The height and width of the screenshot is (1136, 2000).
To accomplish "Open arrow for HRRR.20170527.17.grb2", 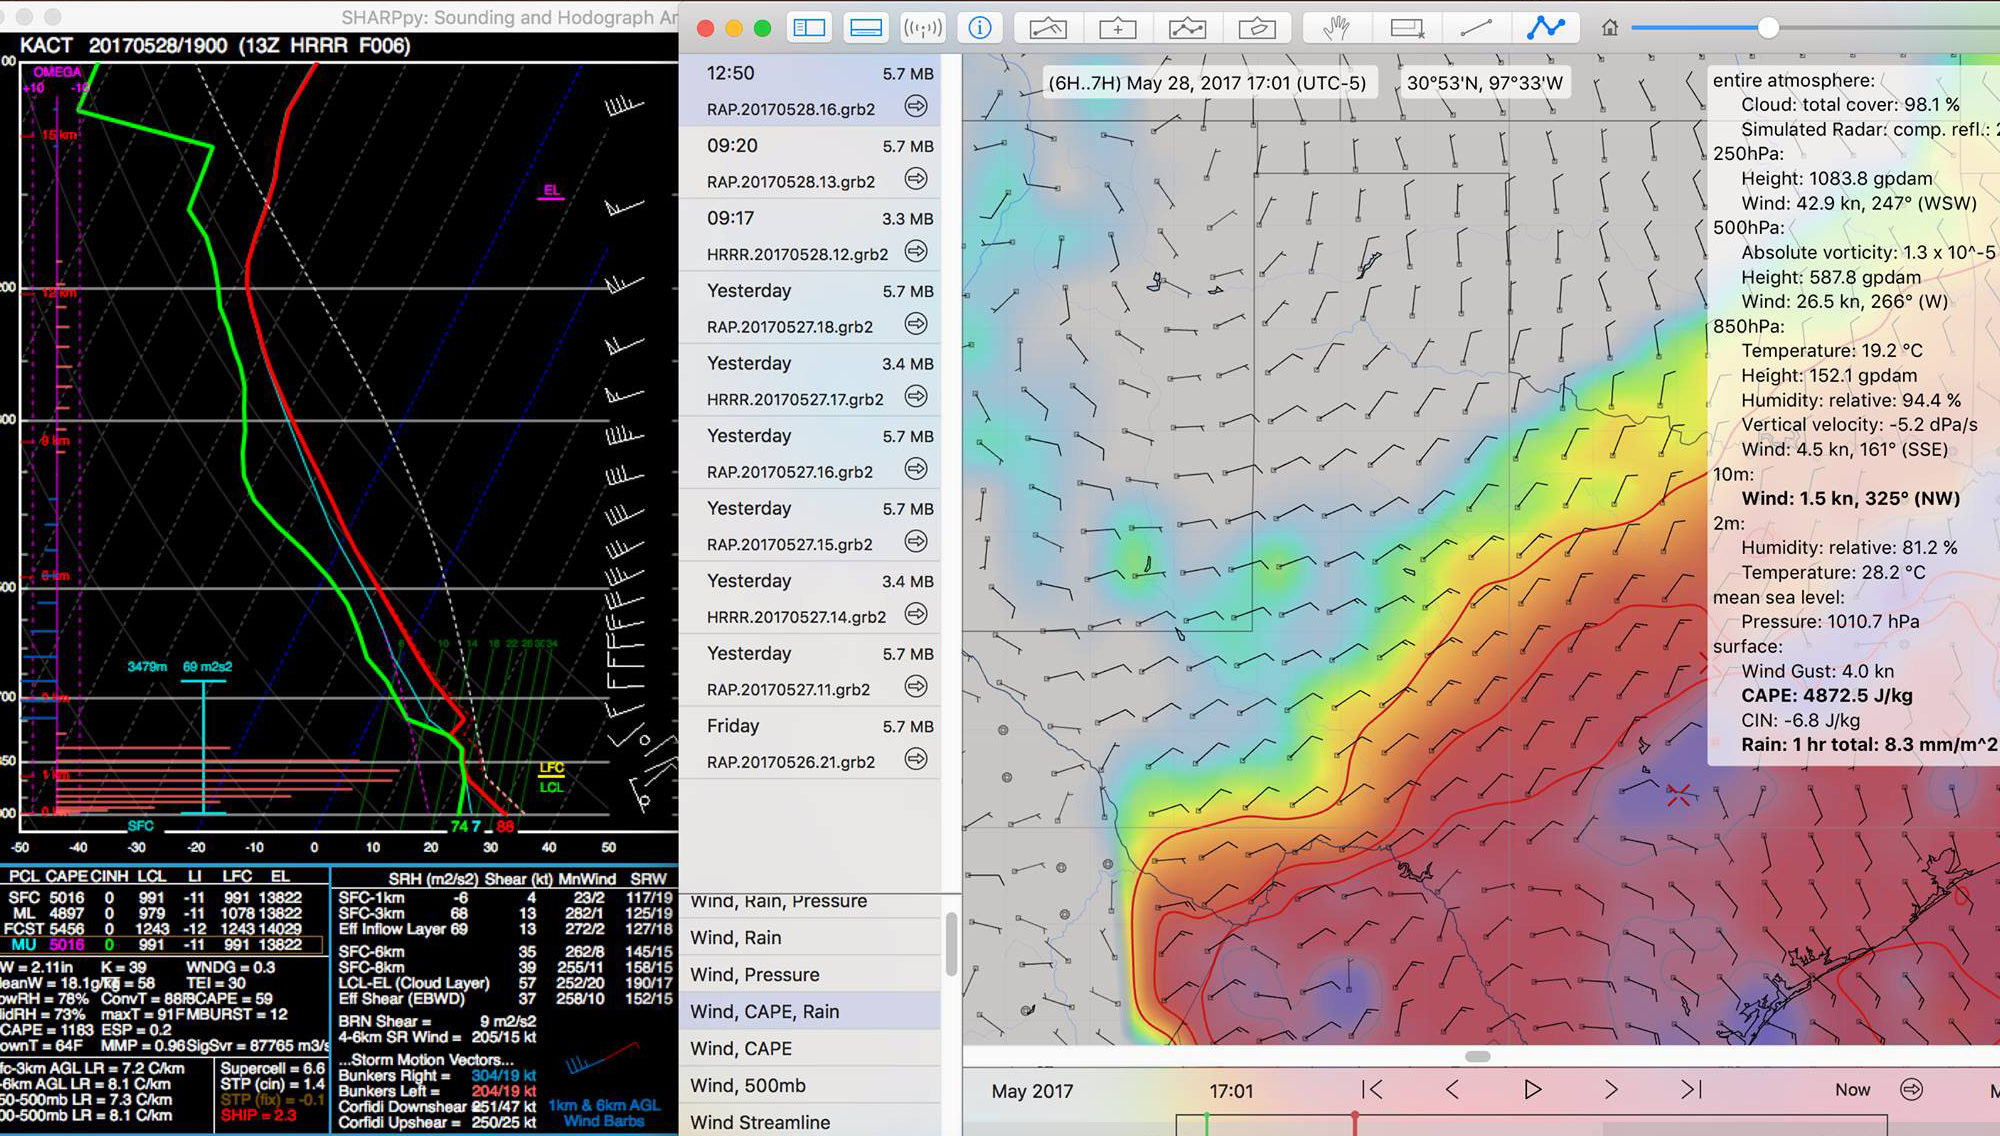I will coord(916,396).
